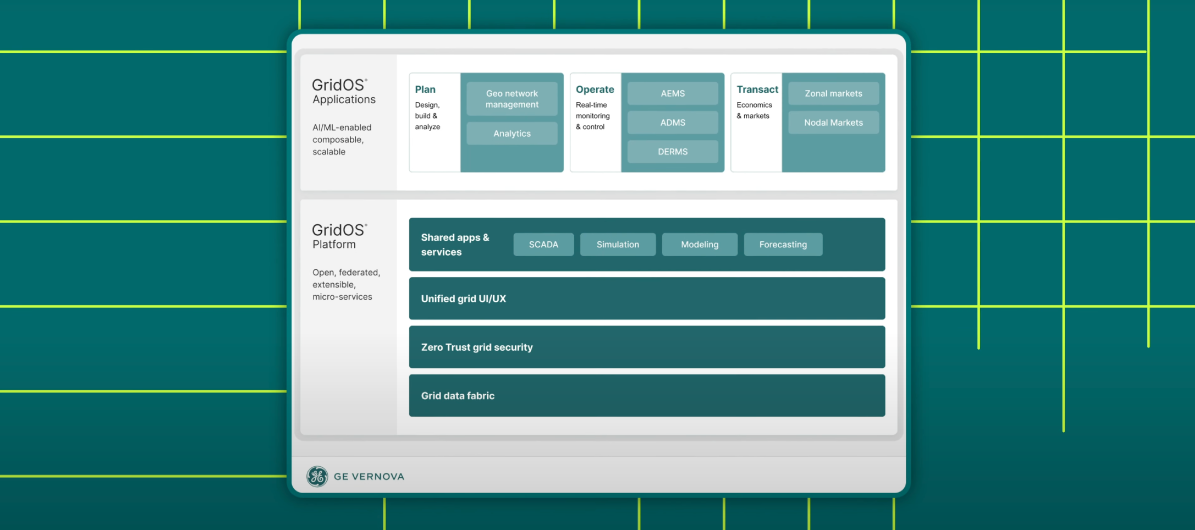Click the Economics & markets text
Screen dimensions: 1195x530
pyautogui.click(x=754, y=111)
